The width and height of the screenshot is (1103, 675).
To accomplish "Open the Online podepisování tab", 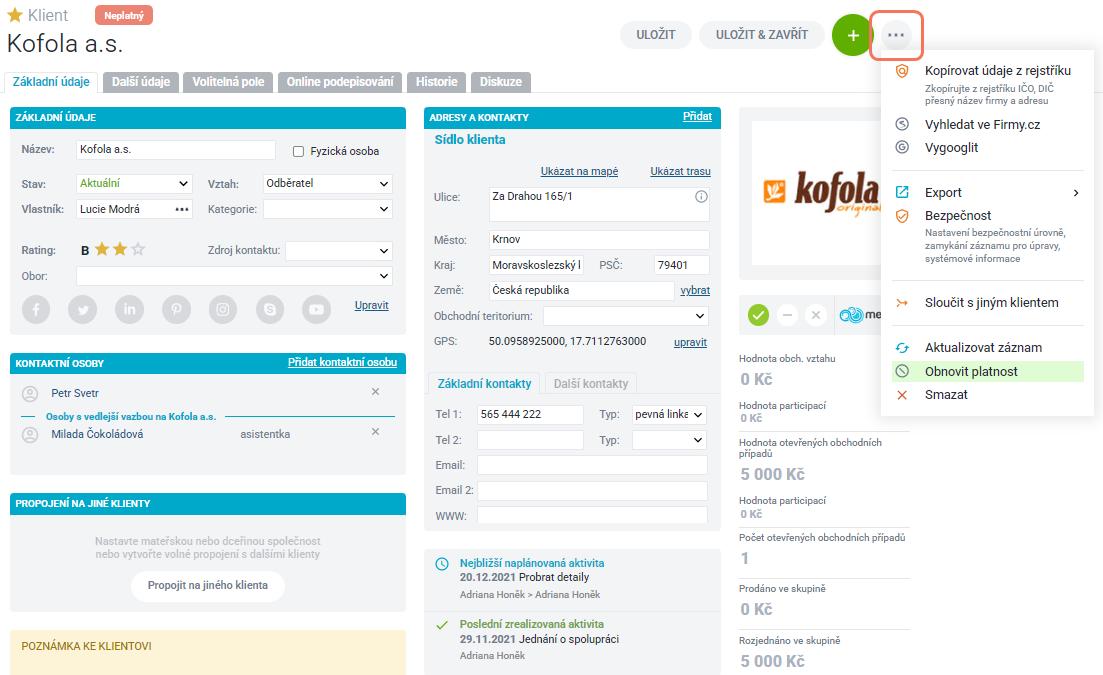I will pos(340,82).
